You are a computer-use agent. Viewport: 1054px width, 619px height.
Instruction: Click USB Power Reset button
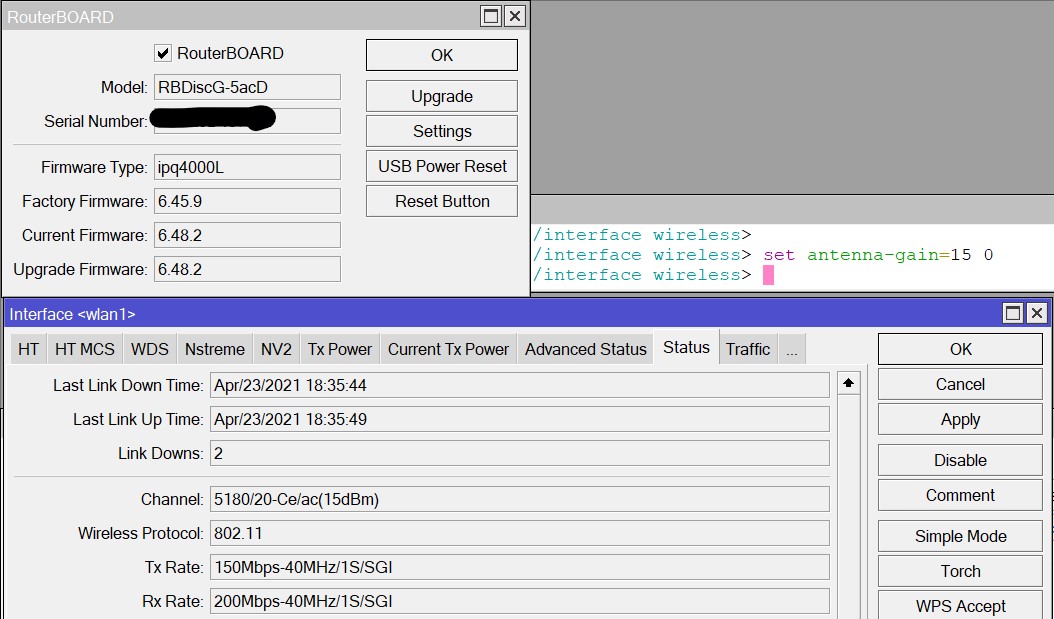(x=442, y=166)
